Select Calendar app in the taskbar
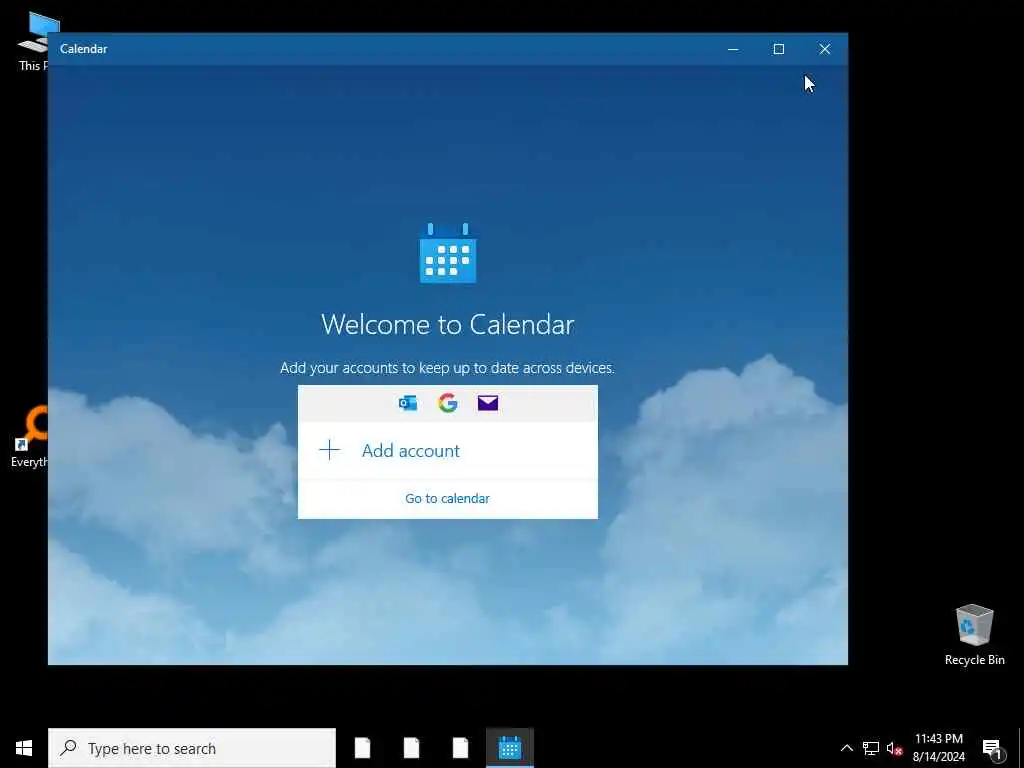This screenshot has height=768, width=1024. (509, 748)
